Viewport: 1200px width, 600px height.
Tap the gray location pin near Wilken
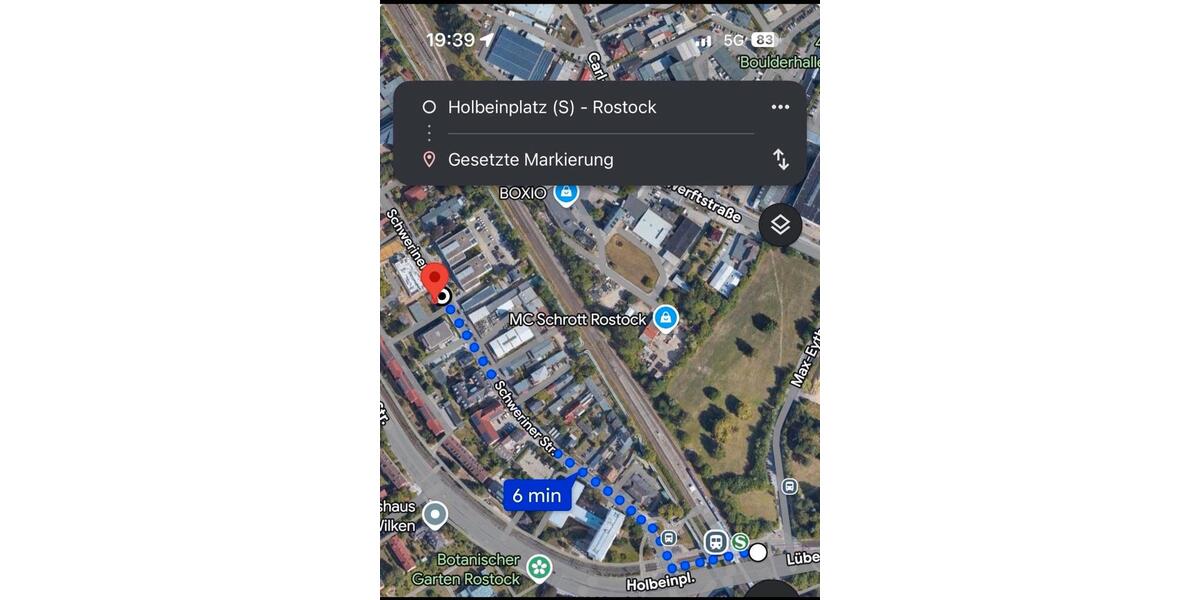(434, 515)
